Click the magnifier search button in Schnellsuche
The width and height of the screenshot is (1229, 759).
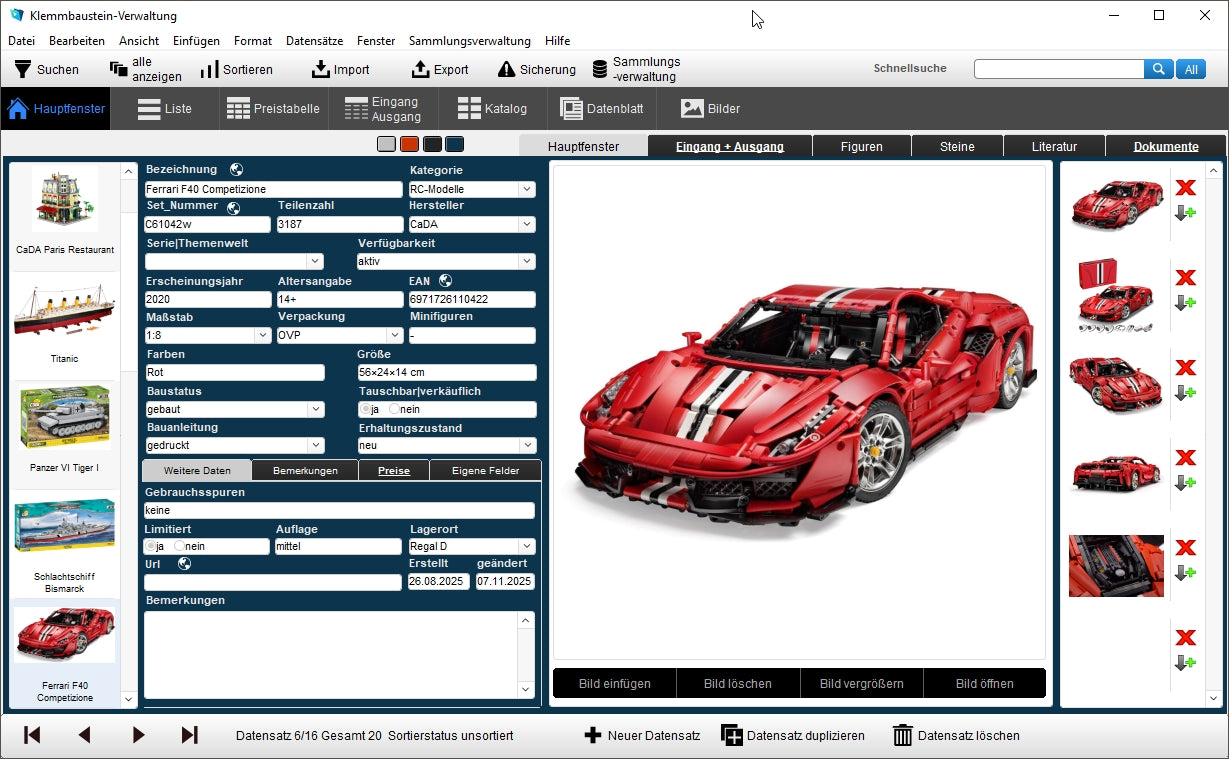click(1158, 69)
